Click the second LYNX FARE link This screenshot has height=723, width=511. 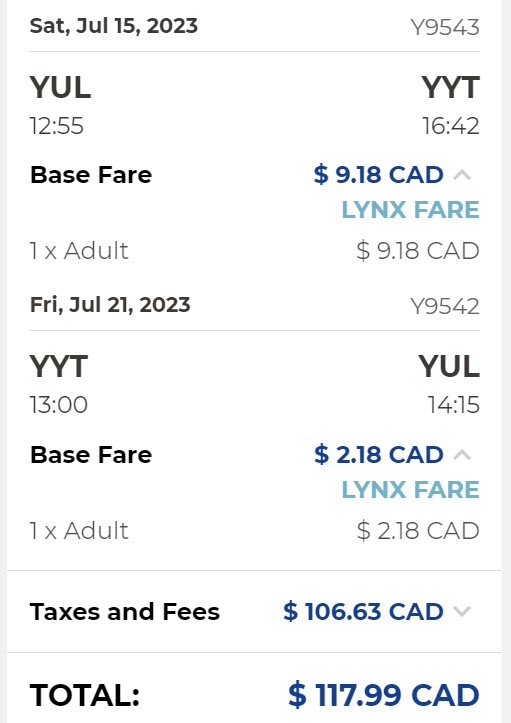tap(410, 490)
